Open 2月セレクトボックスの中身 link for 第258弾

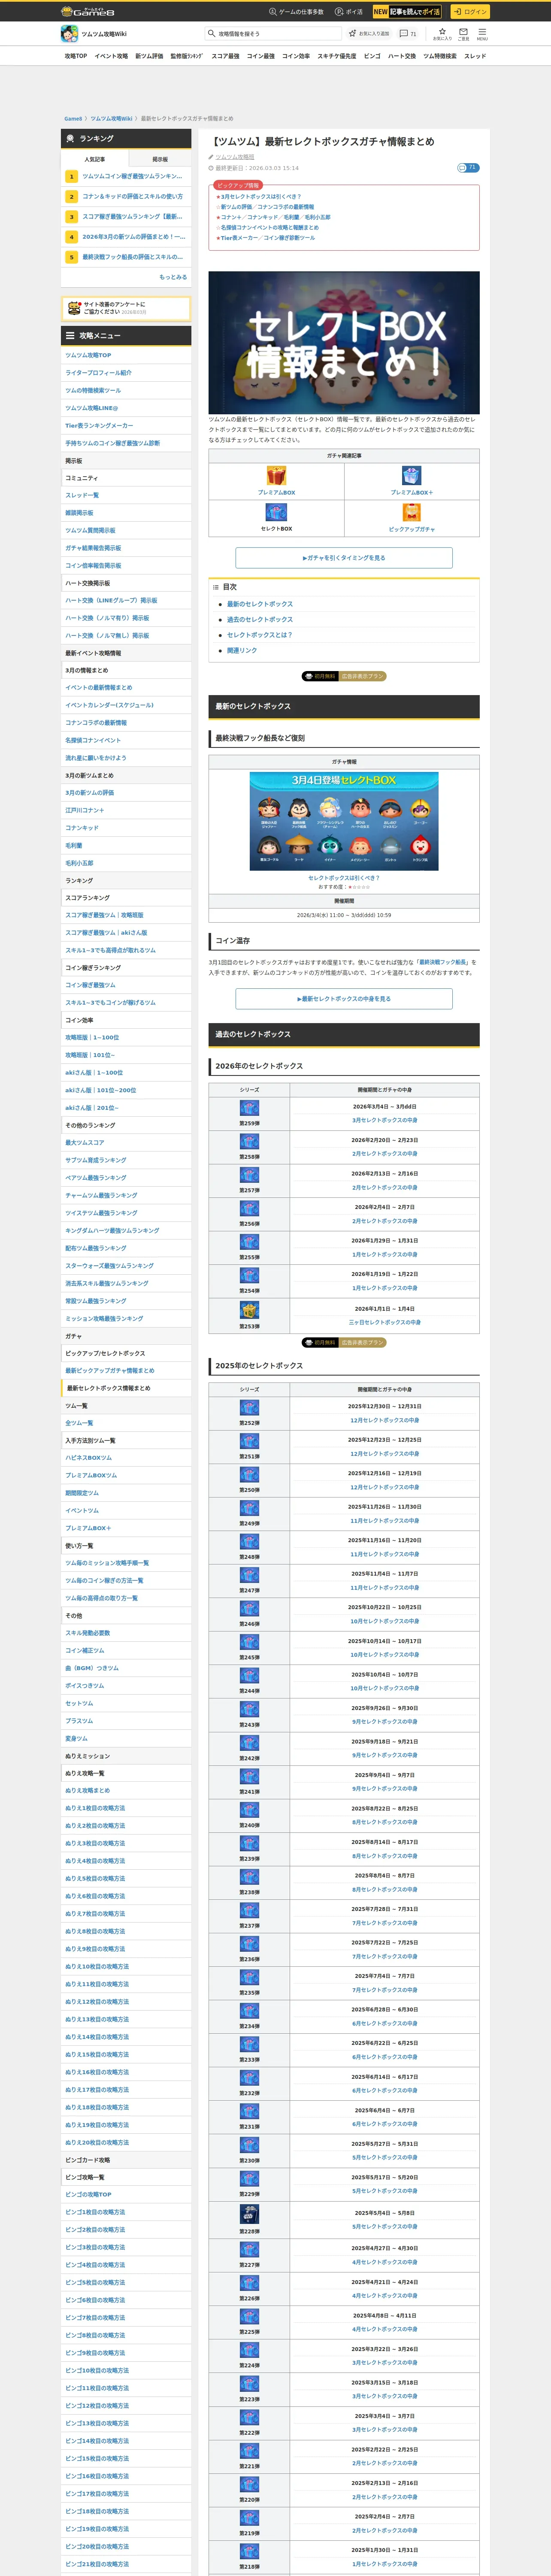(x=385, y=1154)
